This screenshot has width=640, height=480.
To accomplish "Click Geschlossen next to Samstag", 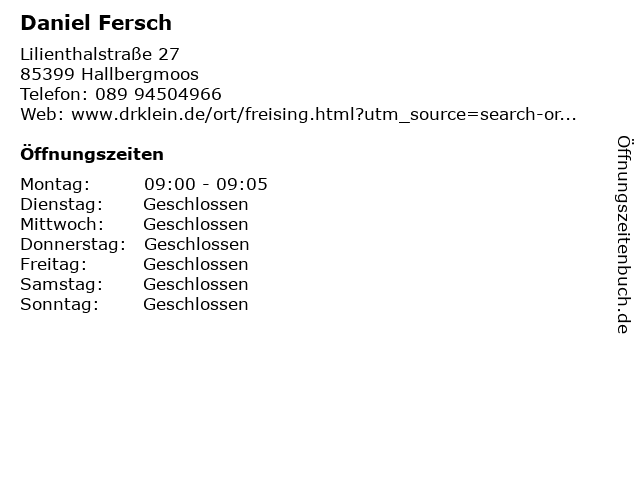I will tap(196, 284).
